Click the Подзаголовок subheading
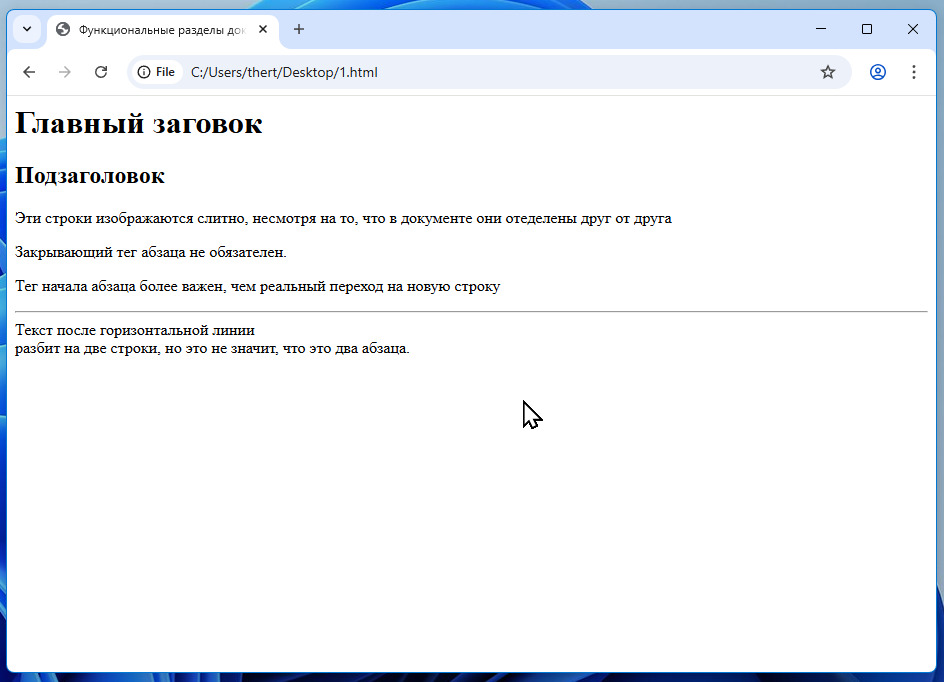Viewport: 944px width, 682px height. 90,176
